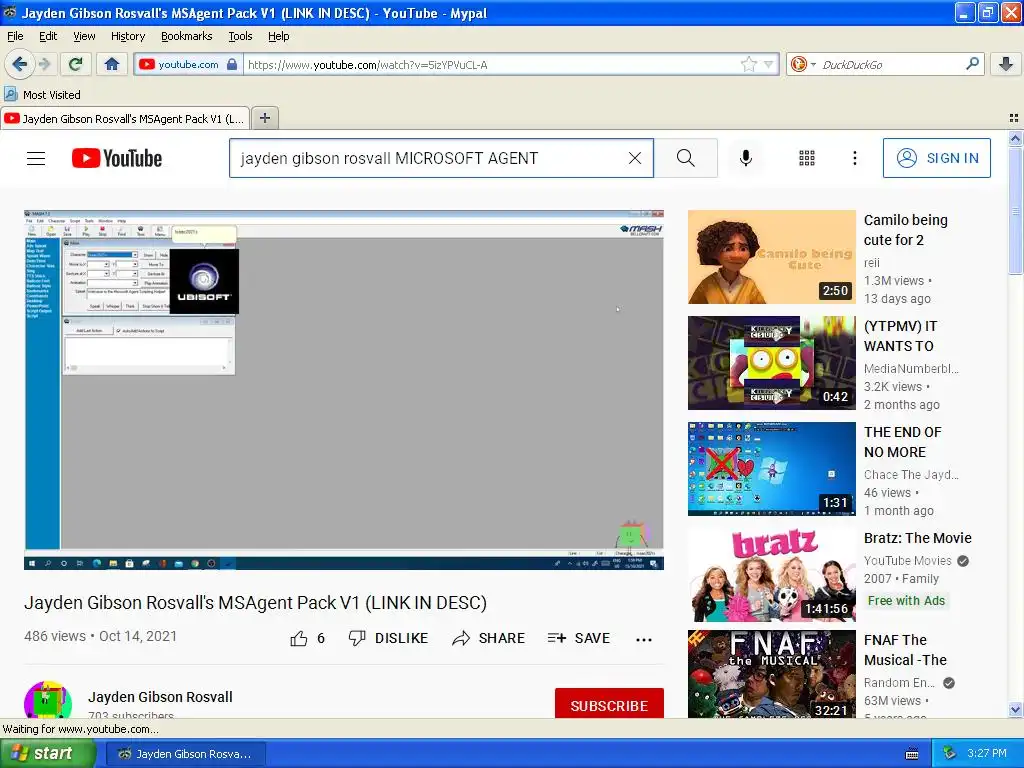Viewport: 1024px width, 768px height.
Task: Click the YouTube Movies channel name
Action: tap(907, 560)
